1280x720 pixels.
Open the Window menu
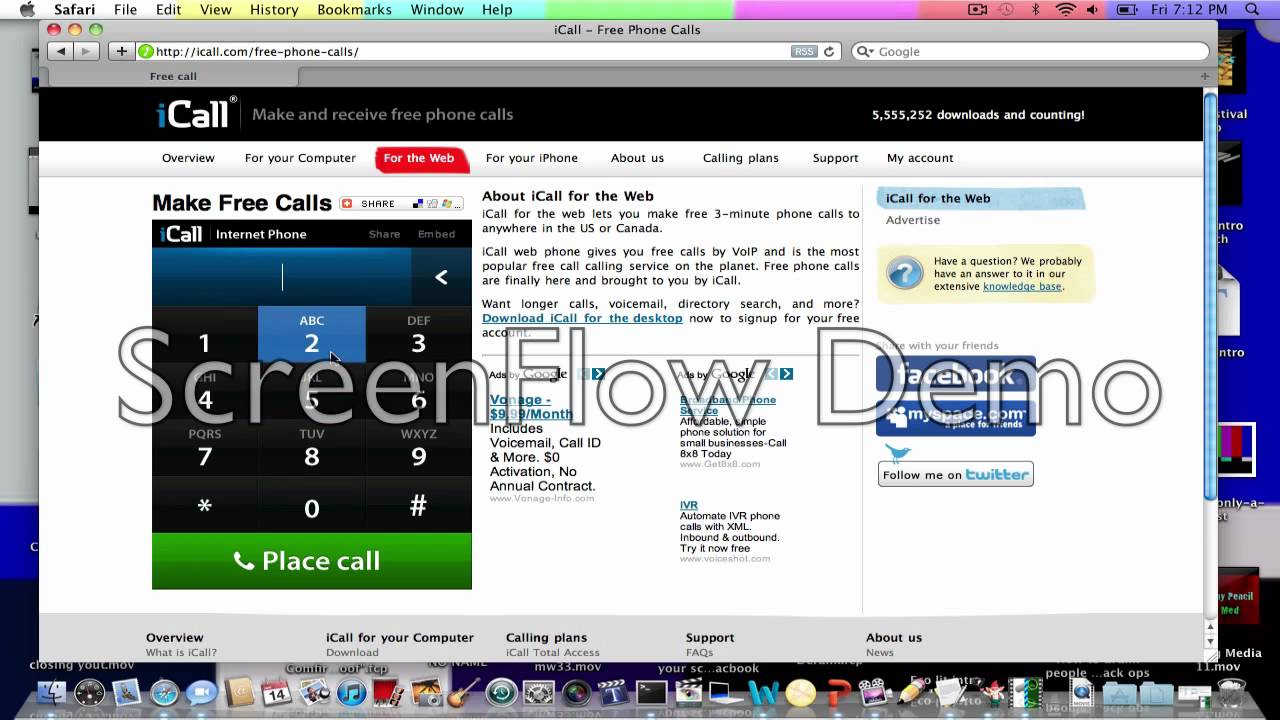437,9
